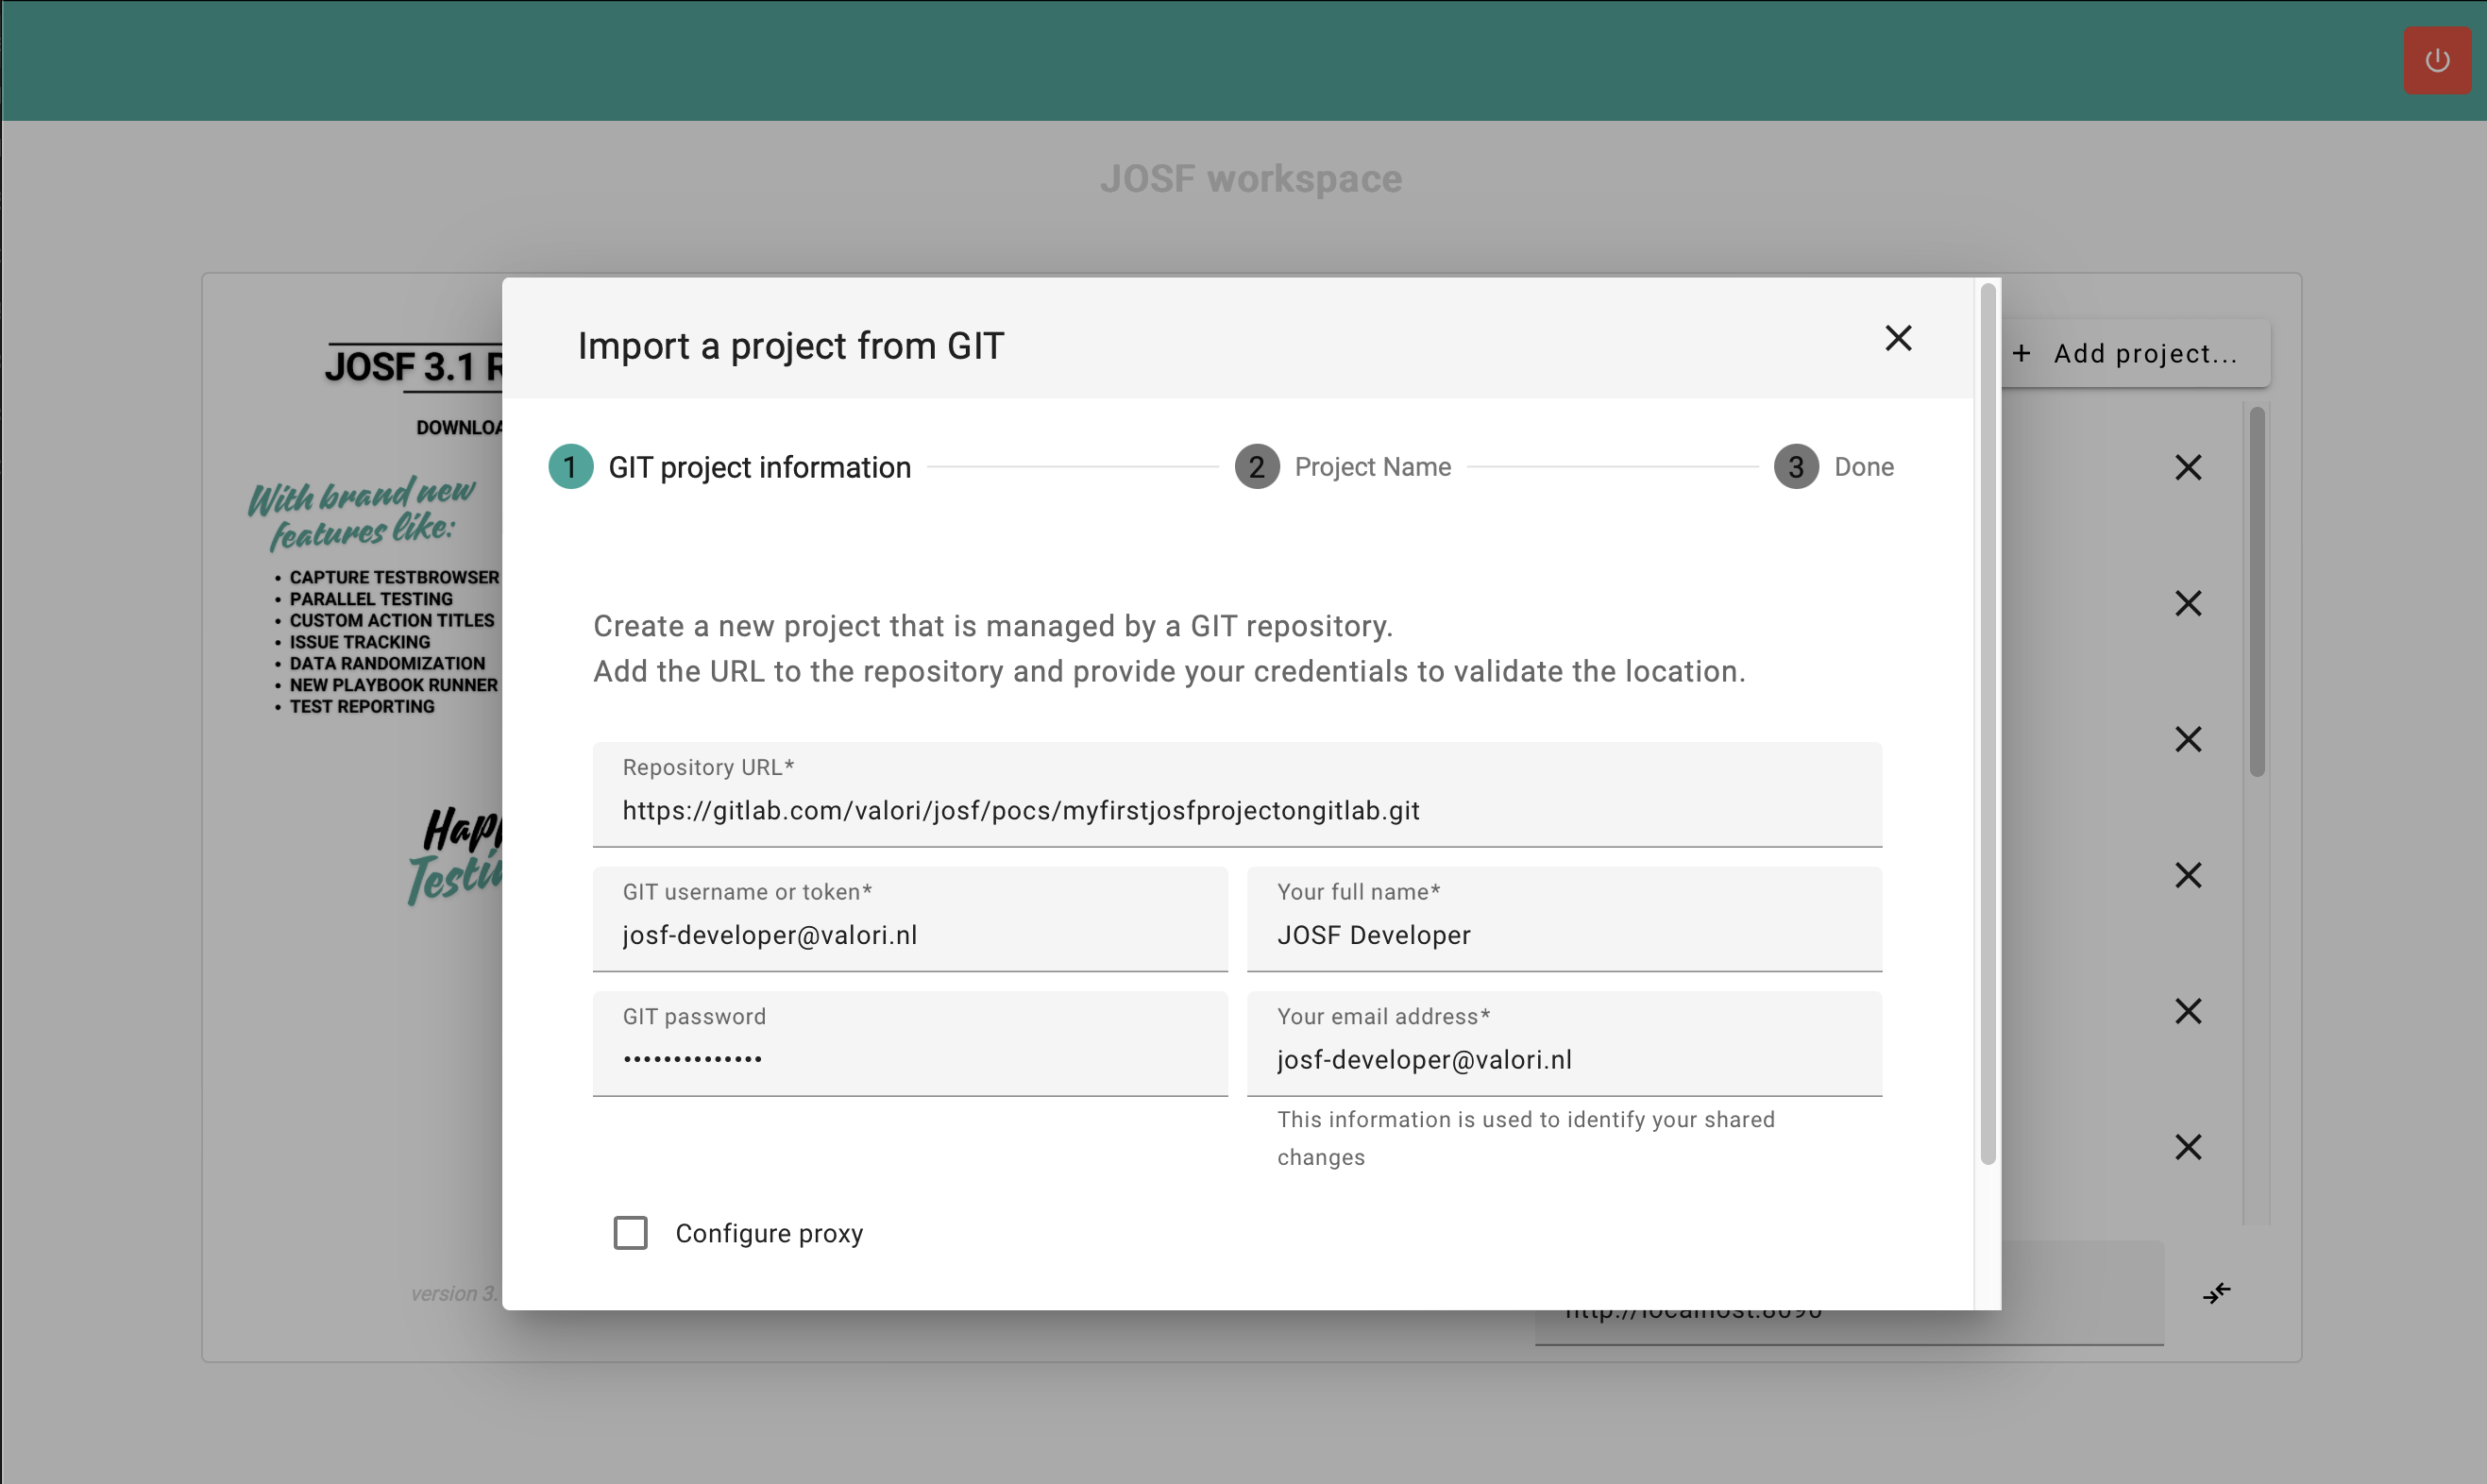Close the Import from GIT dialog
The width and height of the screenshot is (2487, 1484).
click(x=1897, y=338)
